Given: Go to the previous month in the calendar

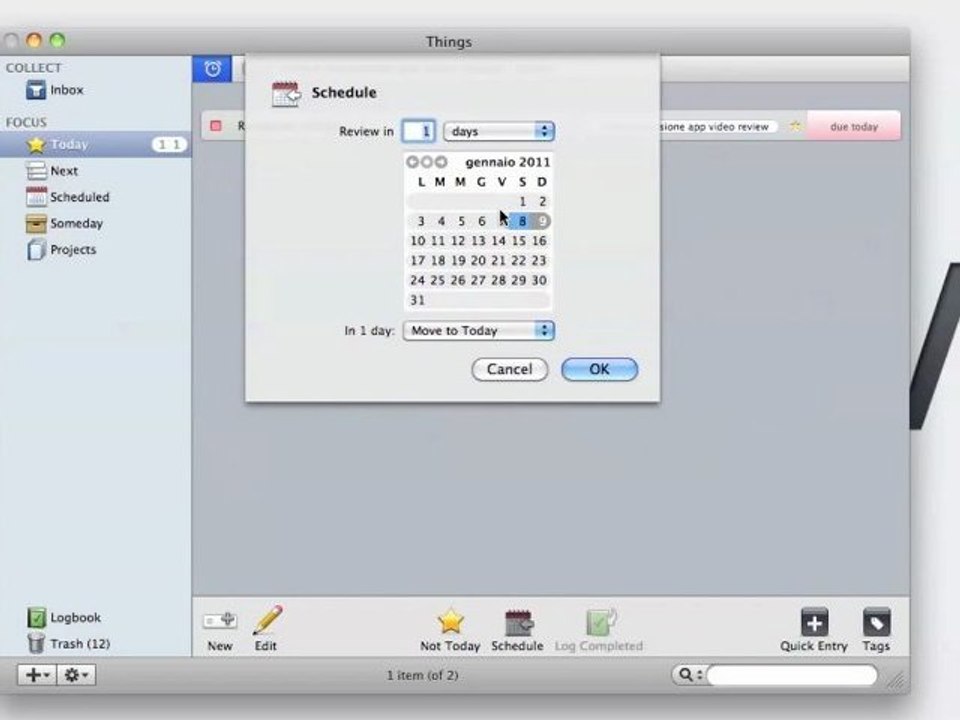Looking at the screenshot, I should [x=412, y=162].
